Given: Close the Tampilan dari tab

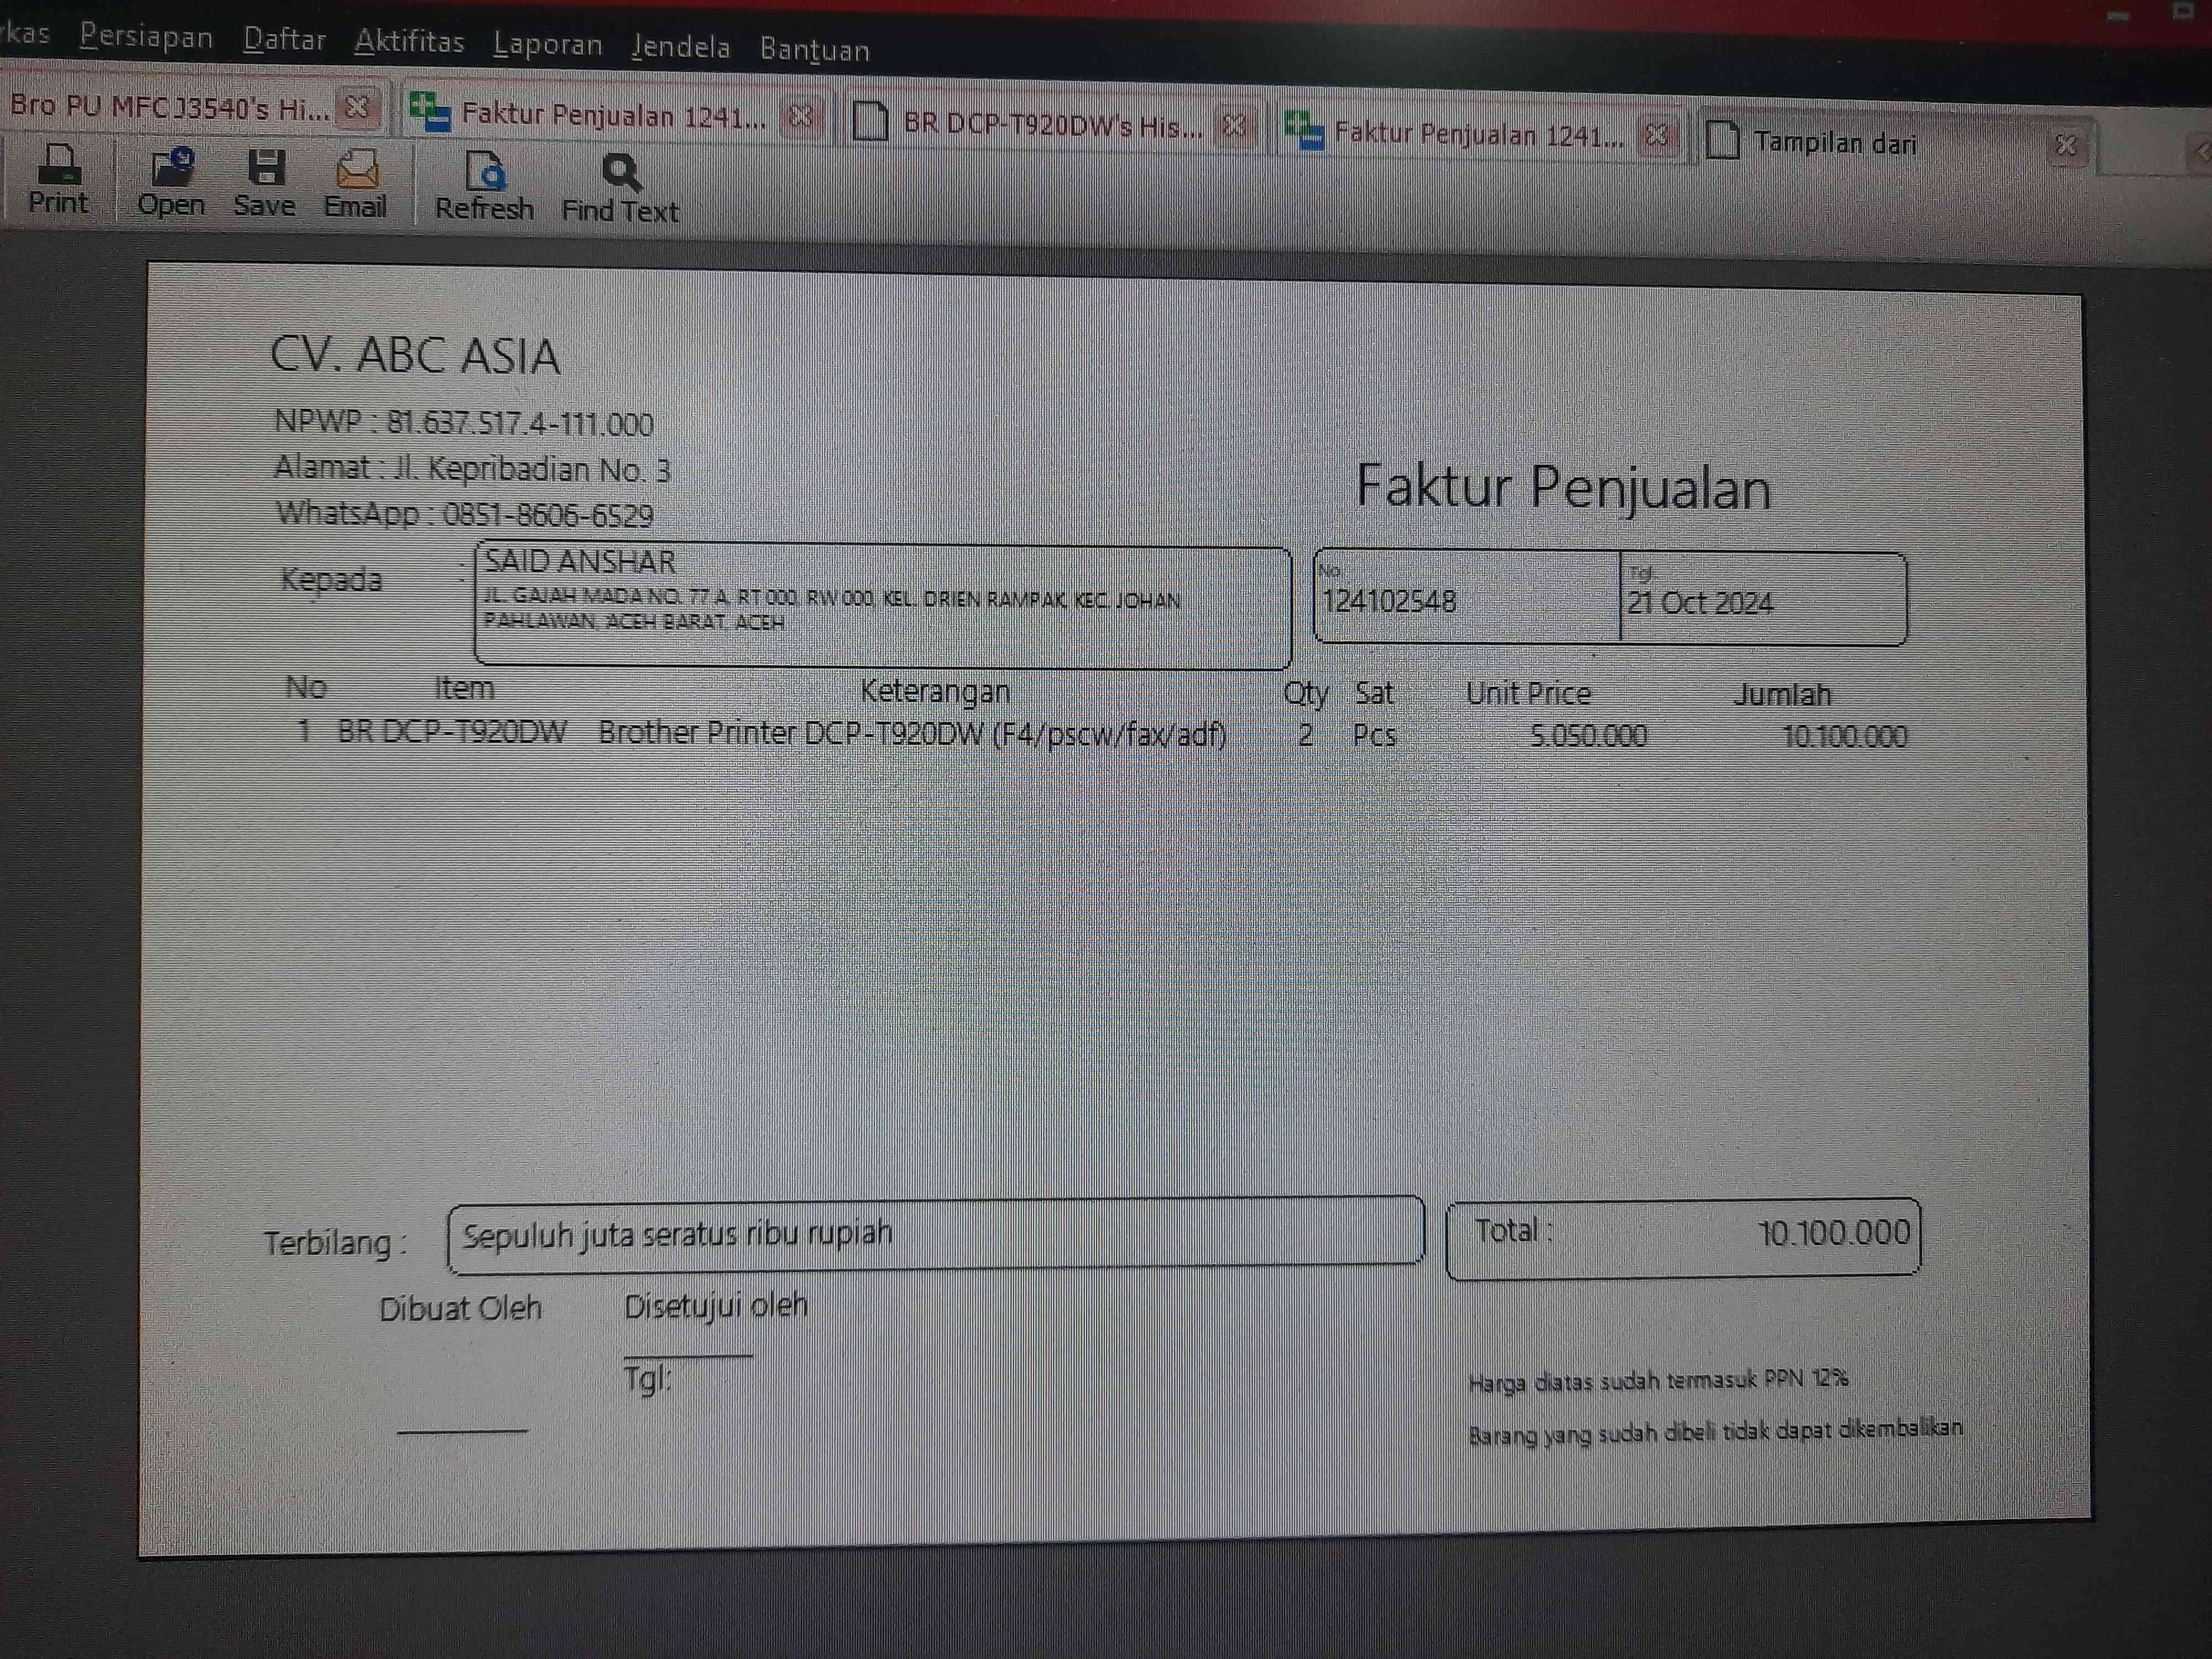Looking at the screenshot, I should [x=2066, y=146].
